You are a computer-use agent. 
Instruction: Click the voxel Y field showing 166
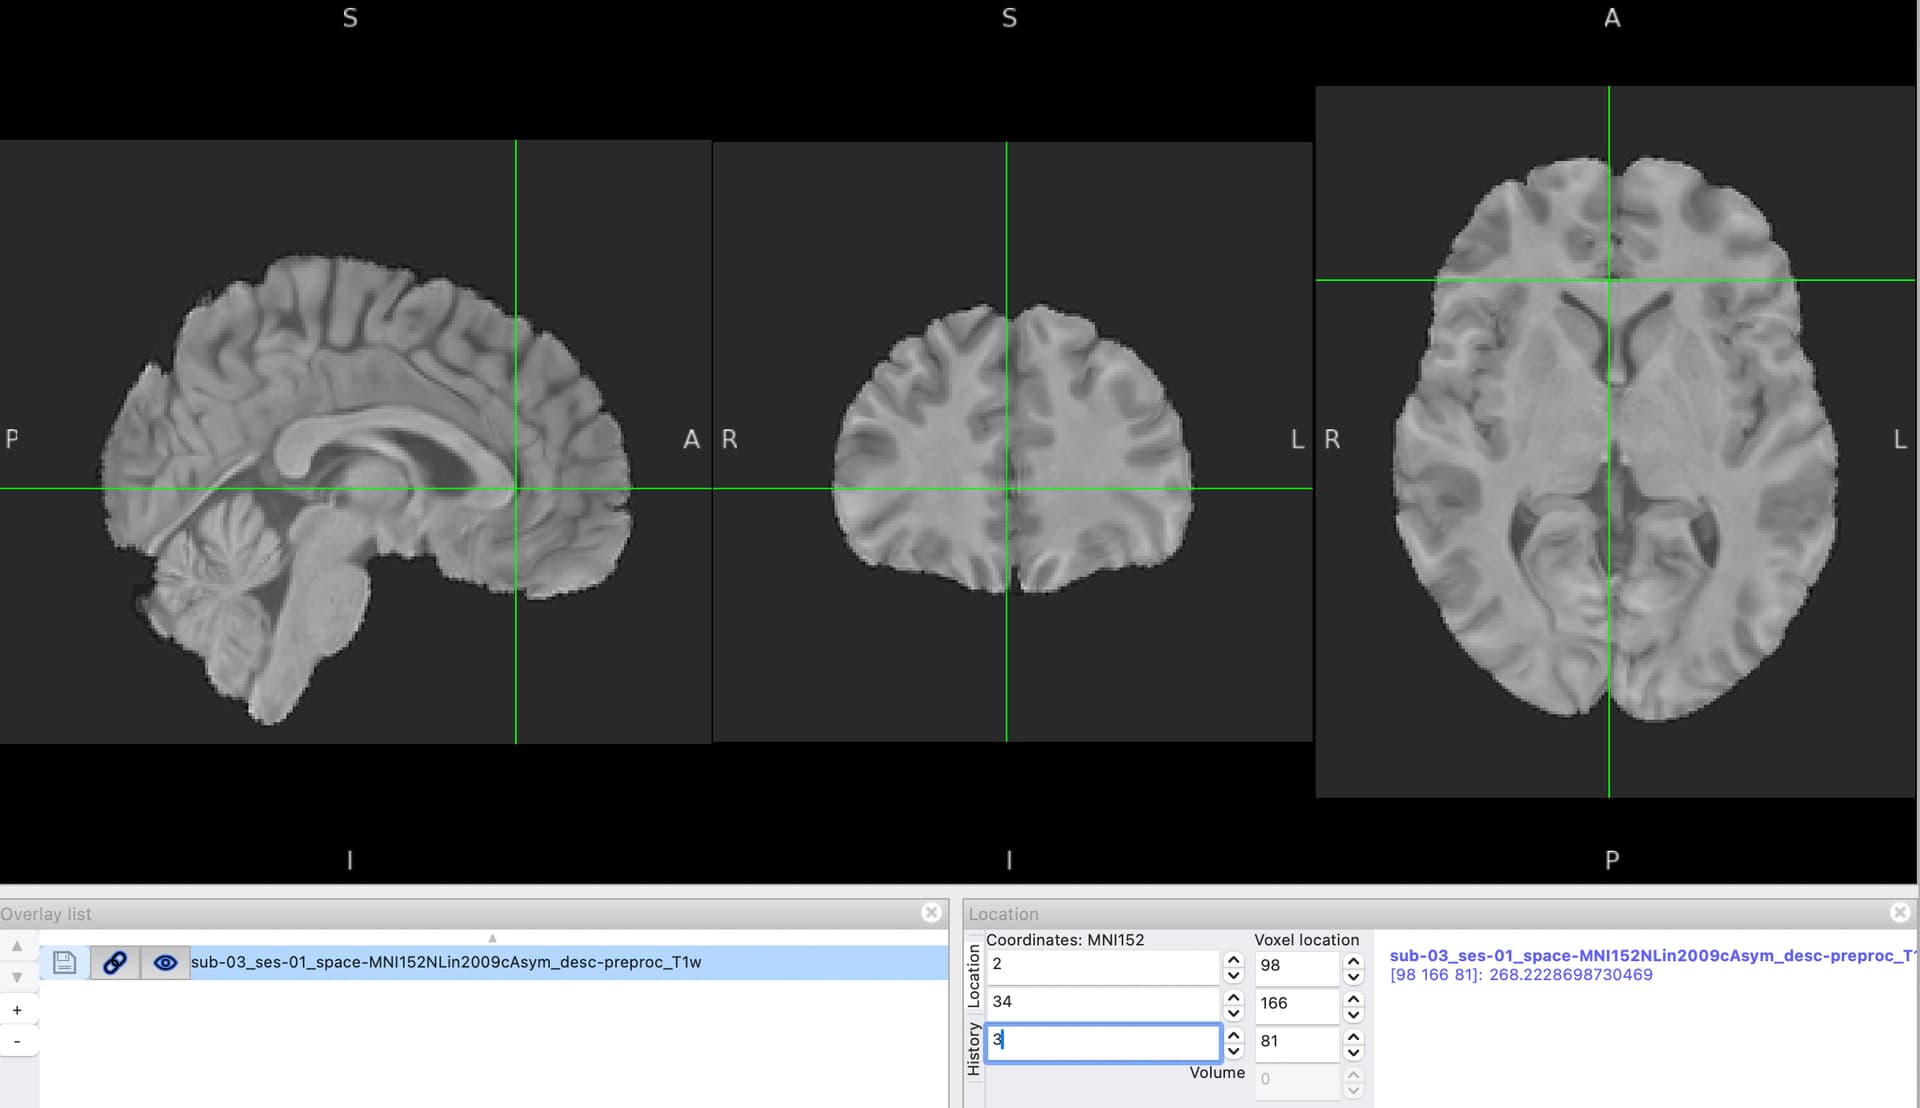click(1295, 1003)
